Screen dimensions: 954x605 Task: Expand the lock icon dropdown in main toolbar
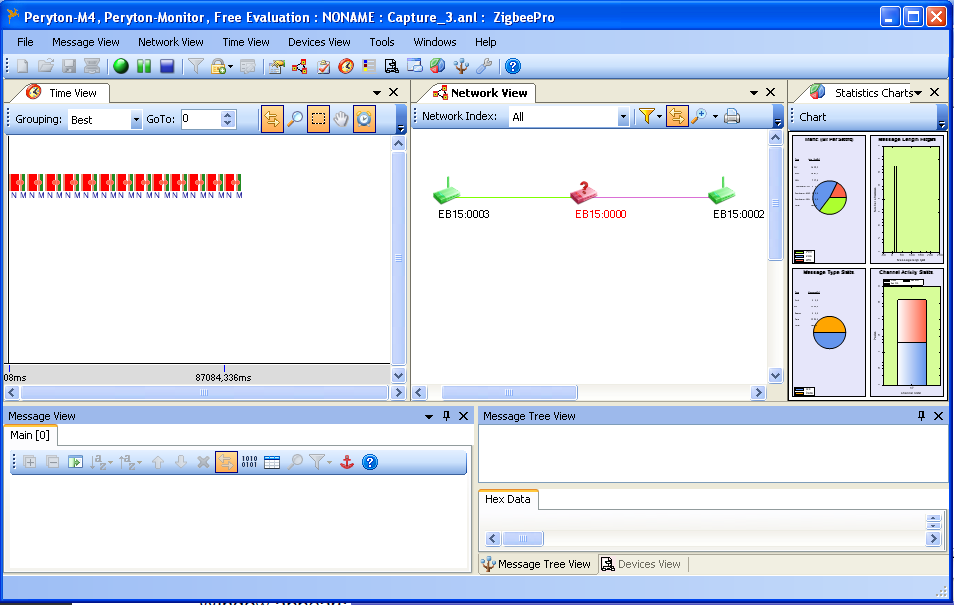tap(230, 66)
